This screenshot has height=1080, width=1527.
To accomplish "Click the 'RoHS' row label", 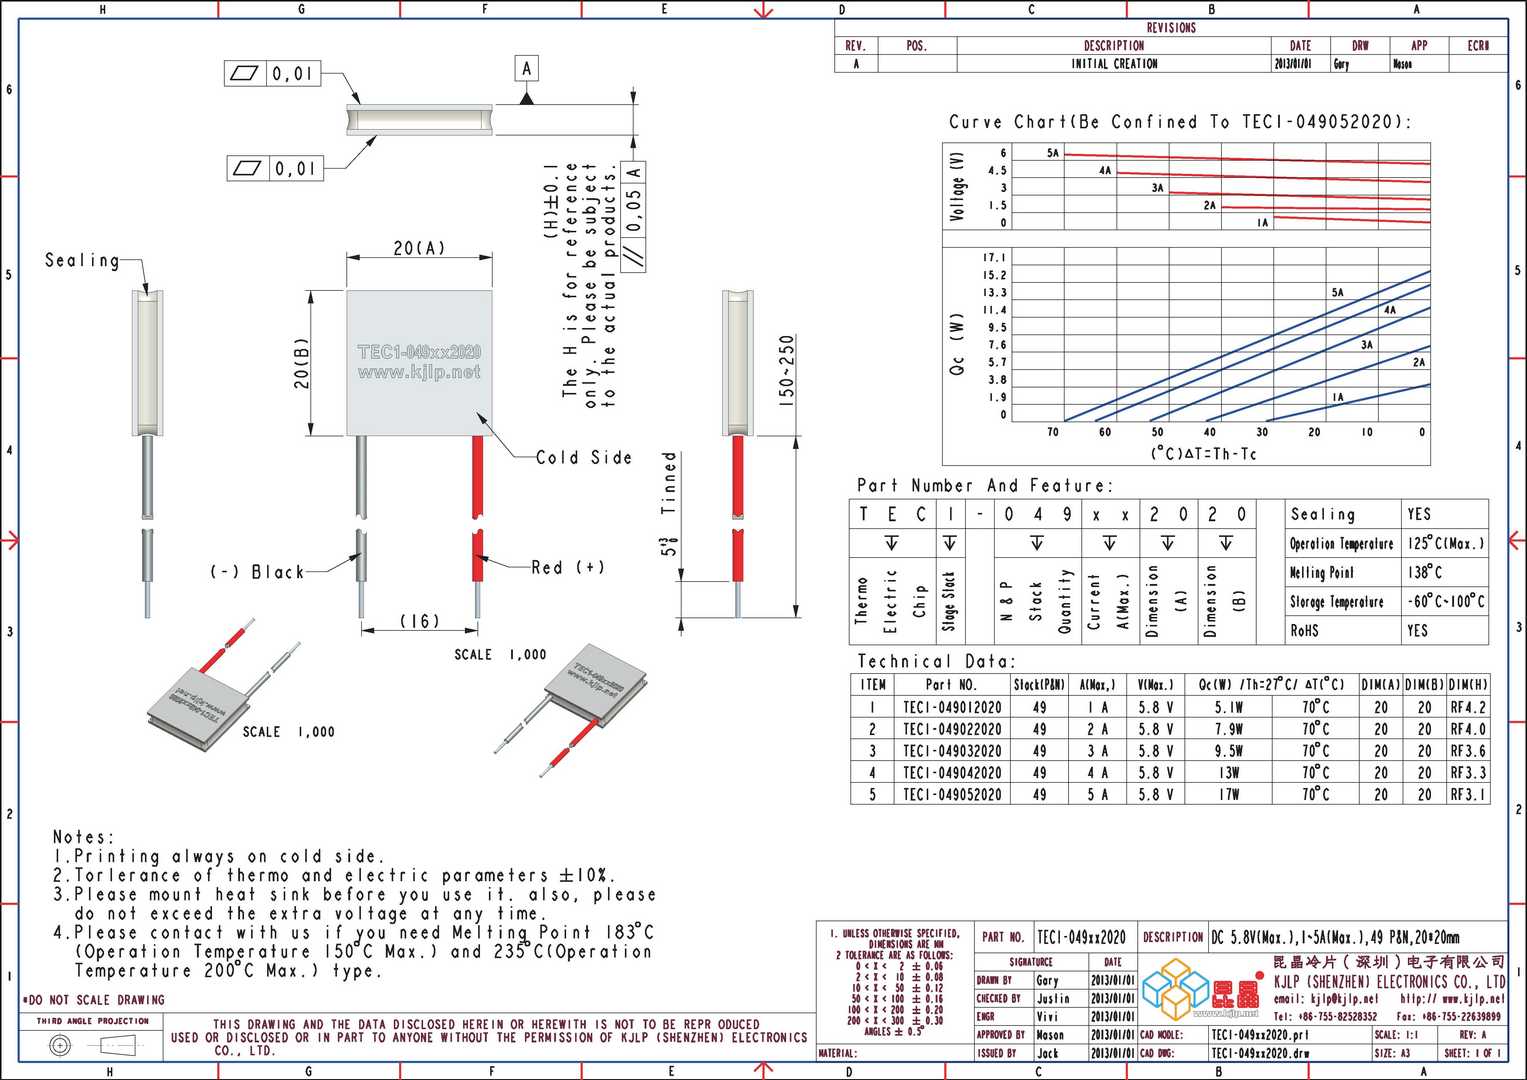I will point(1304,631).
